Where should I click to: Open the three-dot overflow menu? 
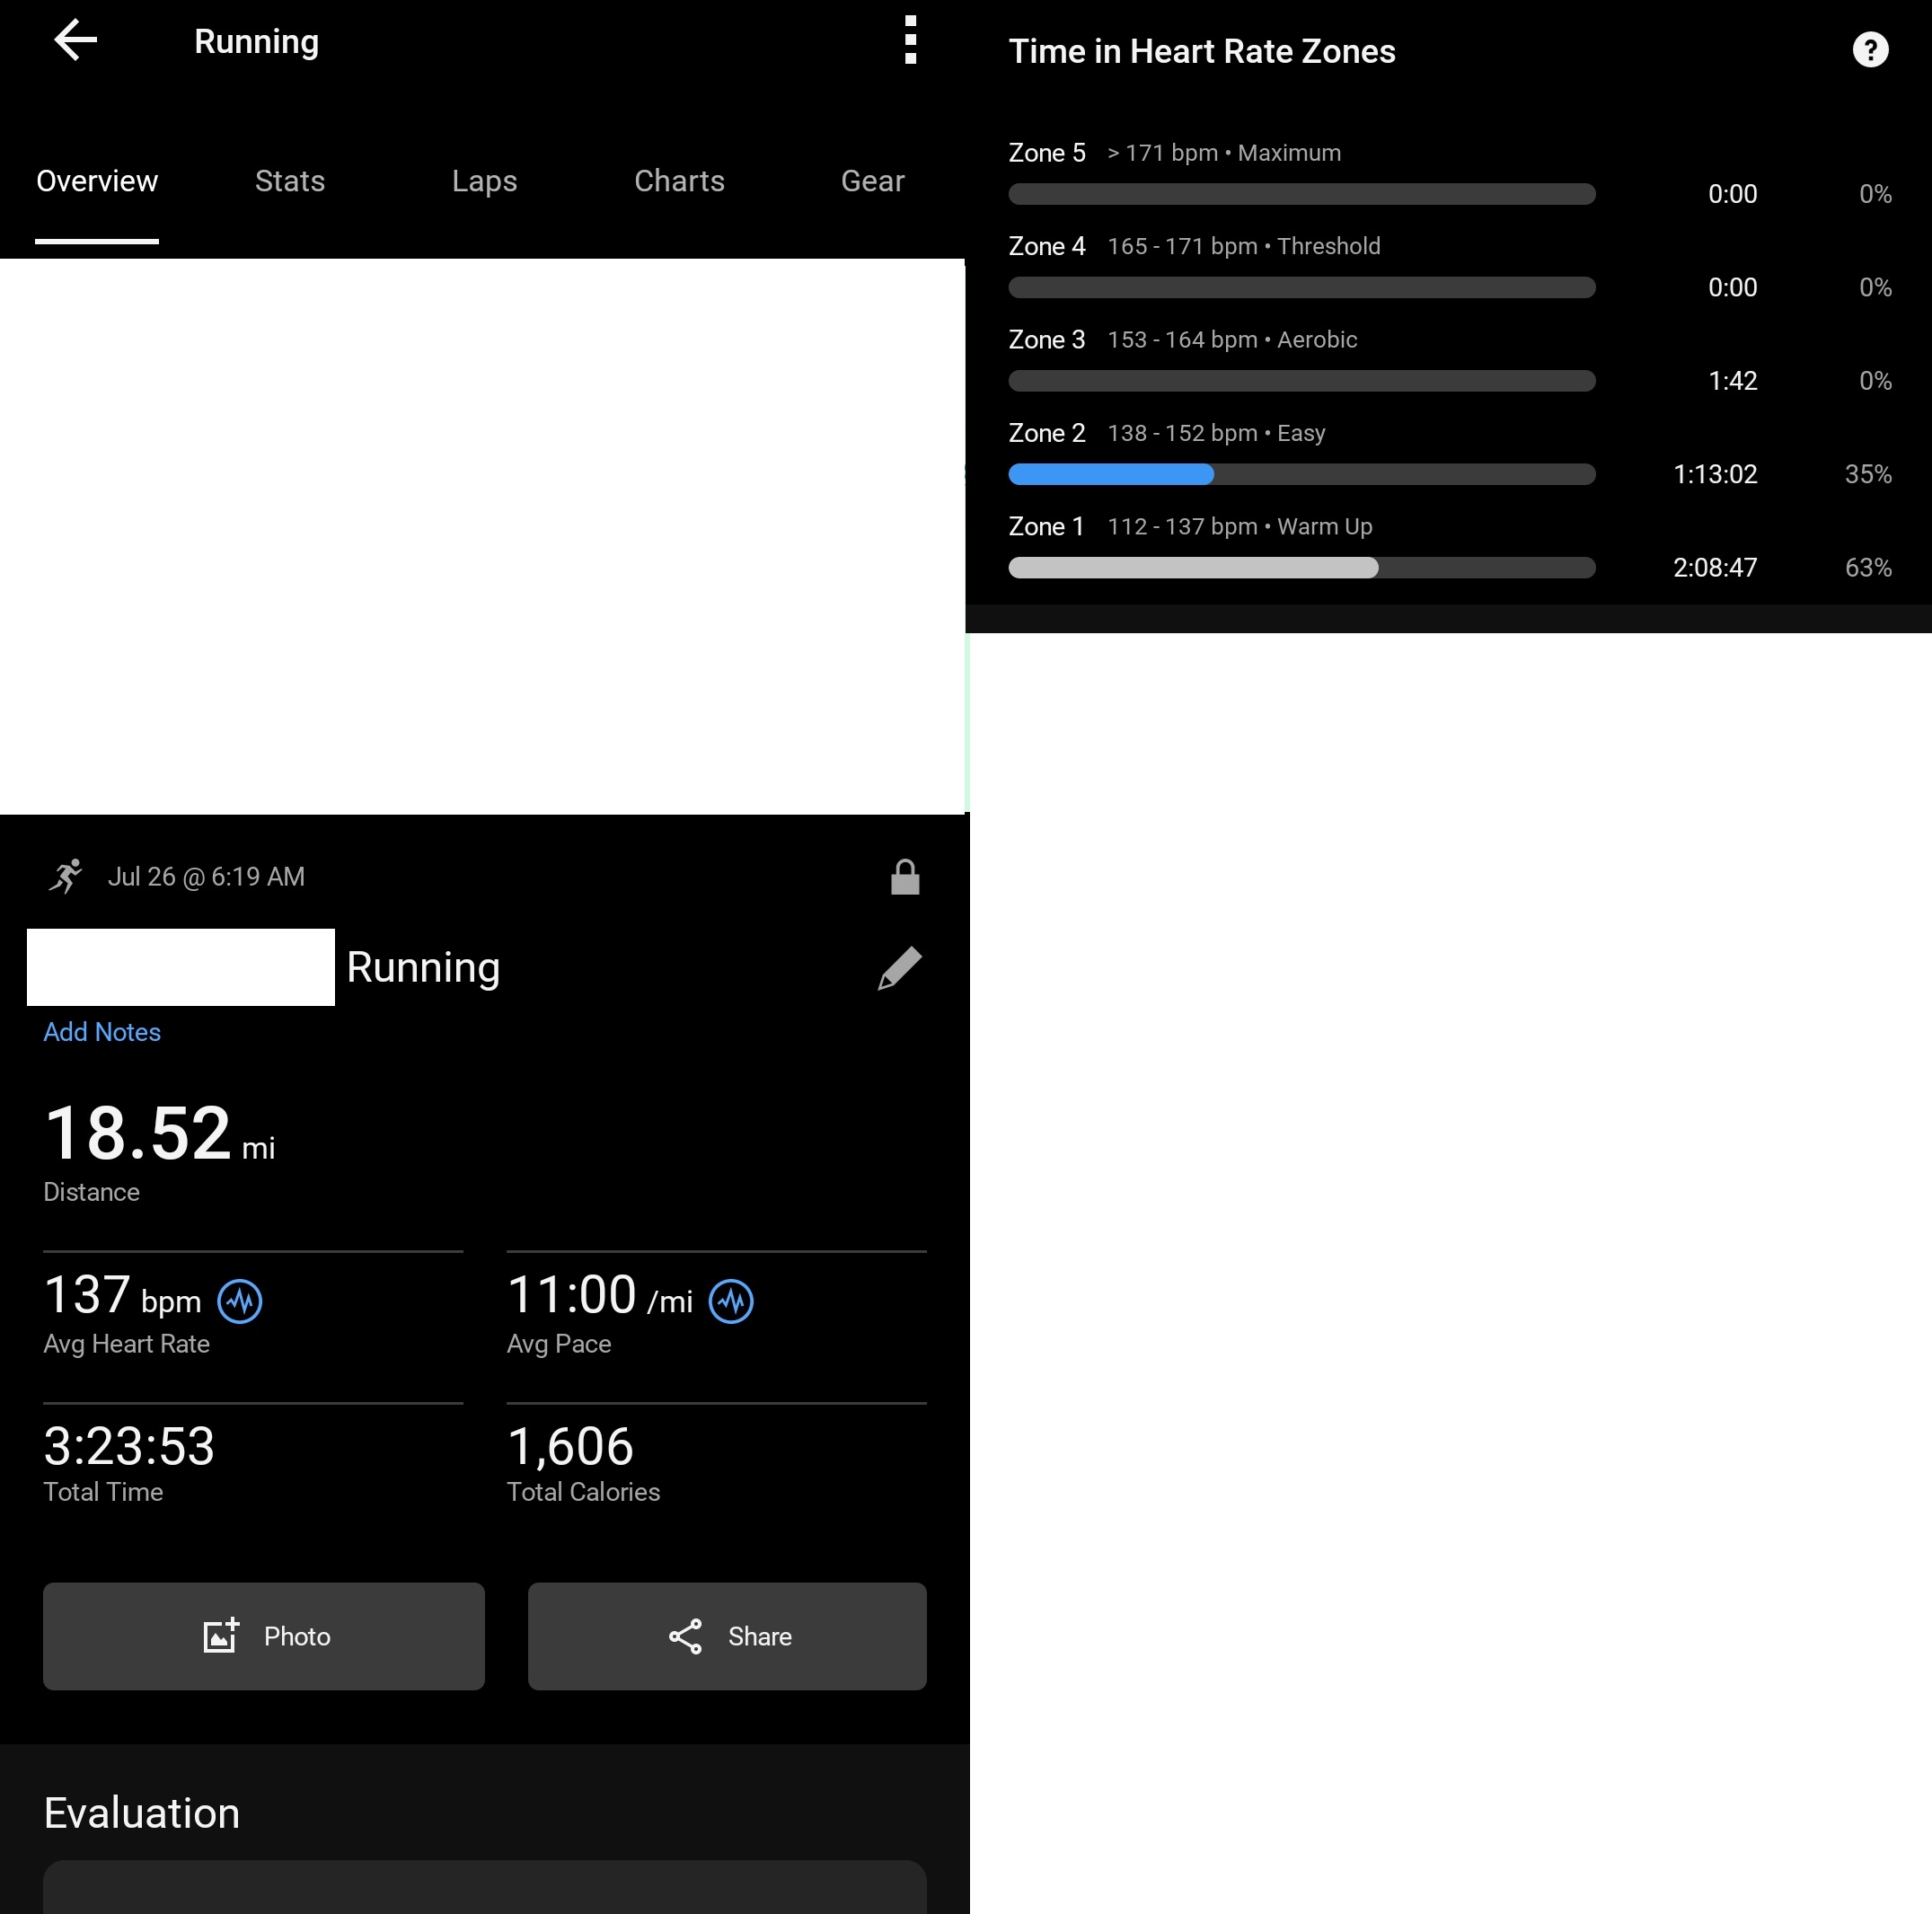(910, 40)
